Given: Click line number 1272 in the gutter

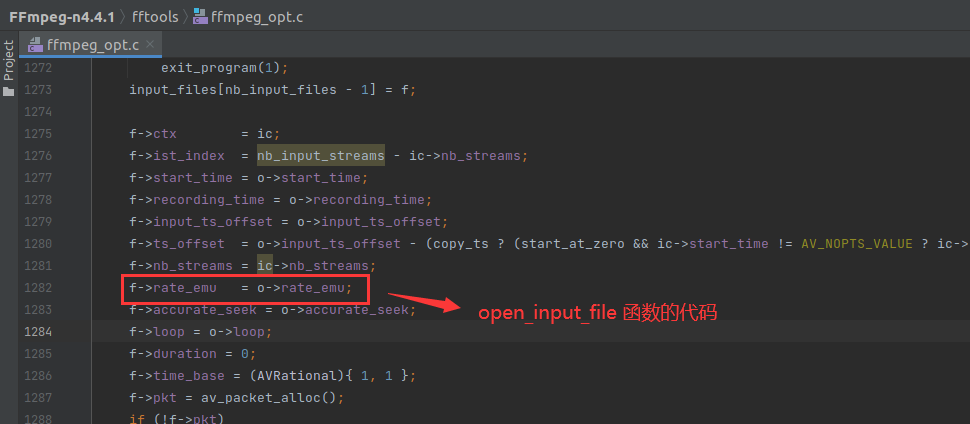Looking at the screenshot, I should pos(38,68).
